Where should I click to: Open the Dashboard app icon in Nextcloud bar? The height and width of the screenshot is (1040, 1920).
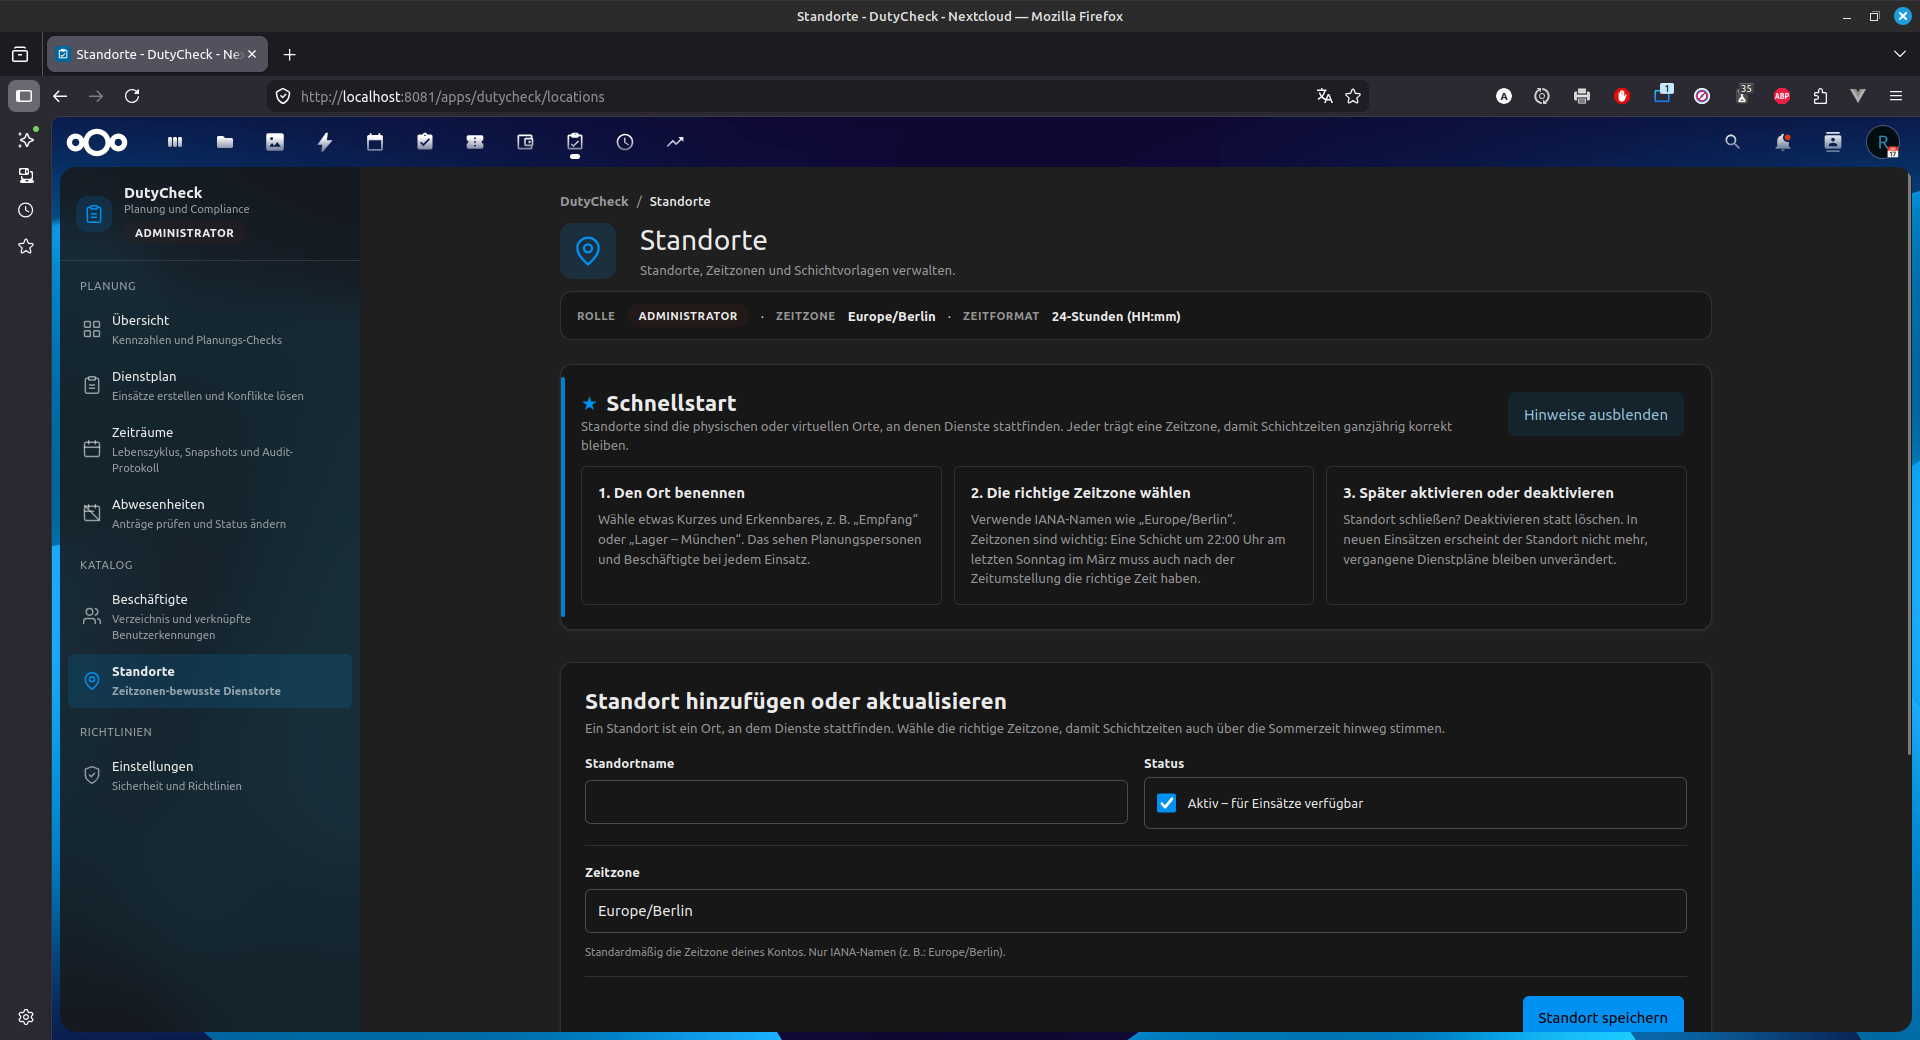(175, 142)
